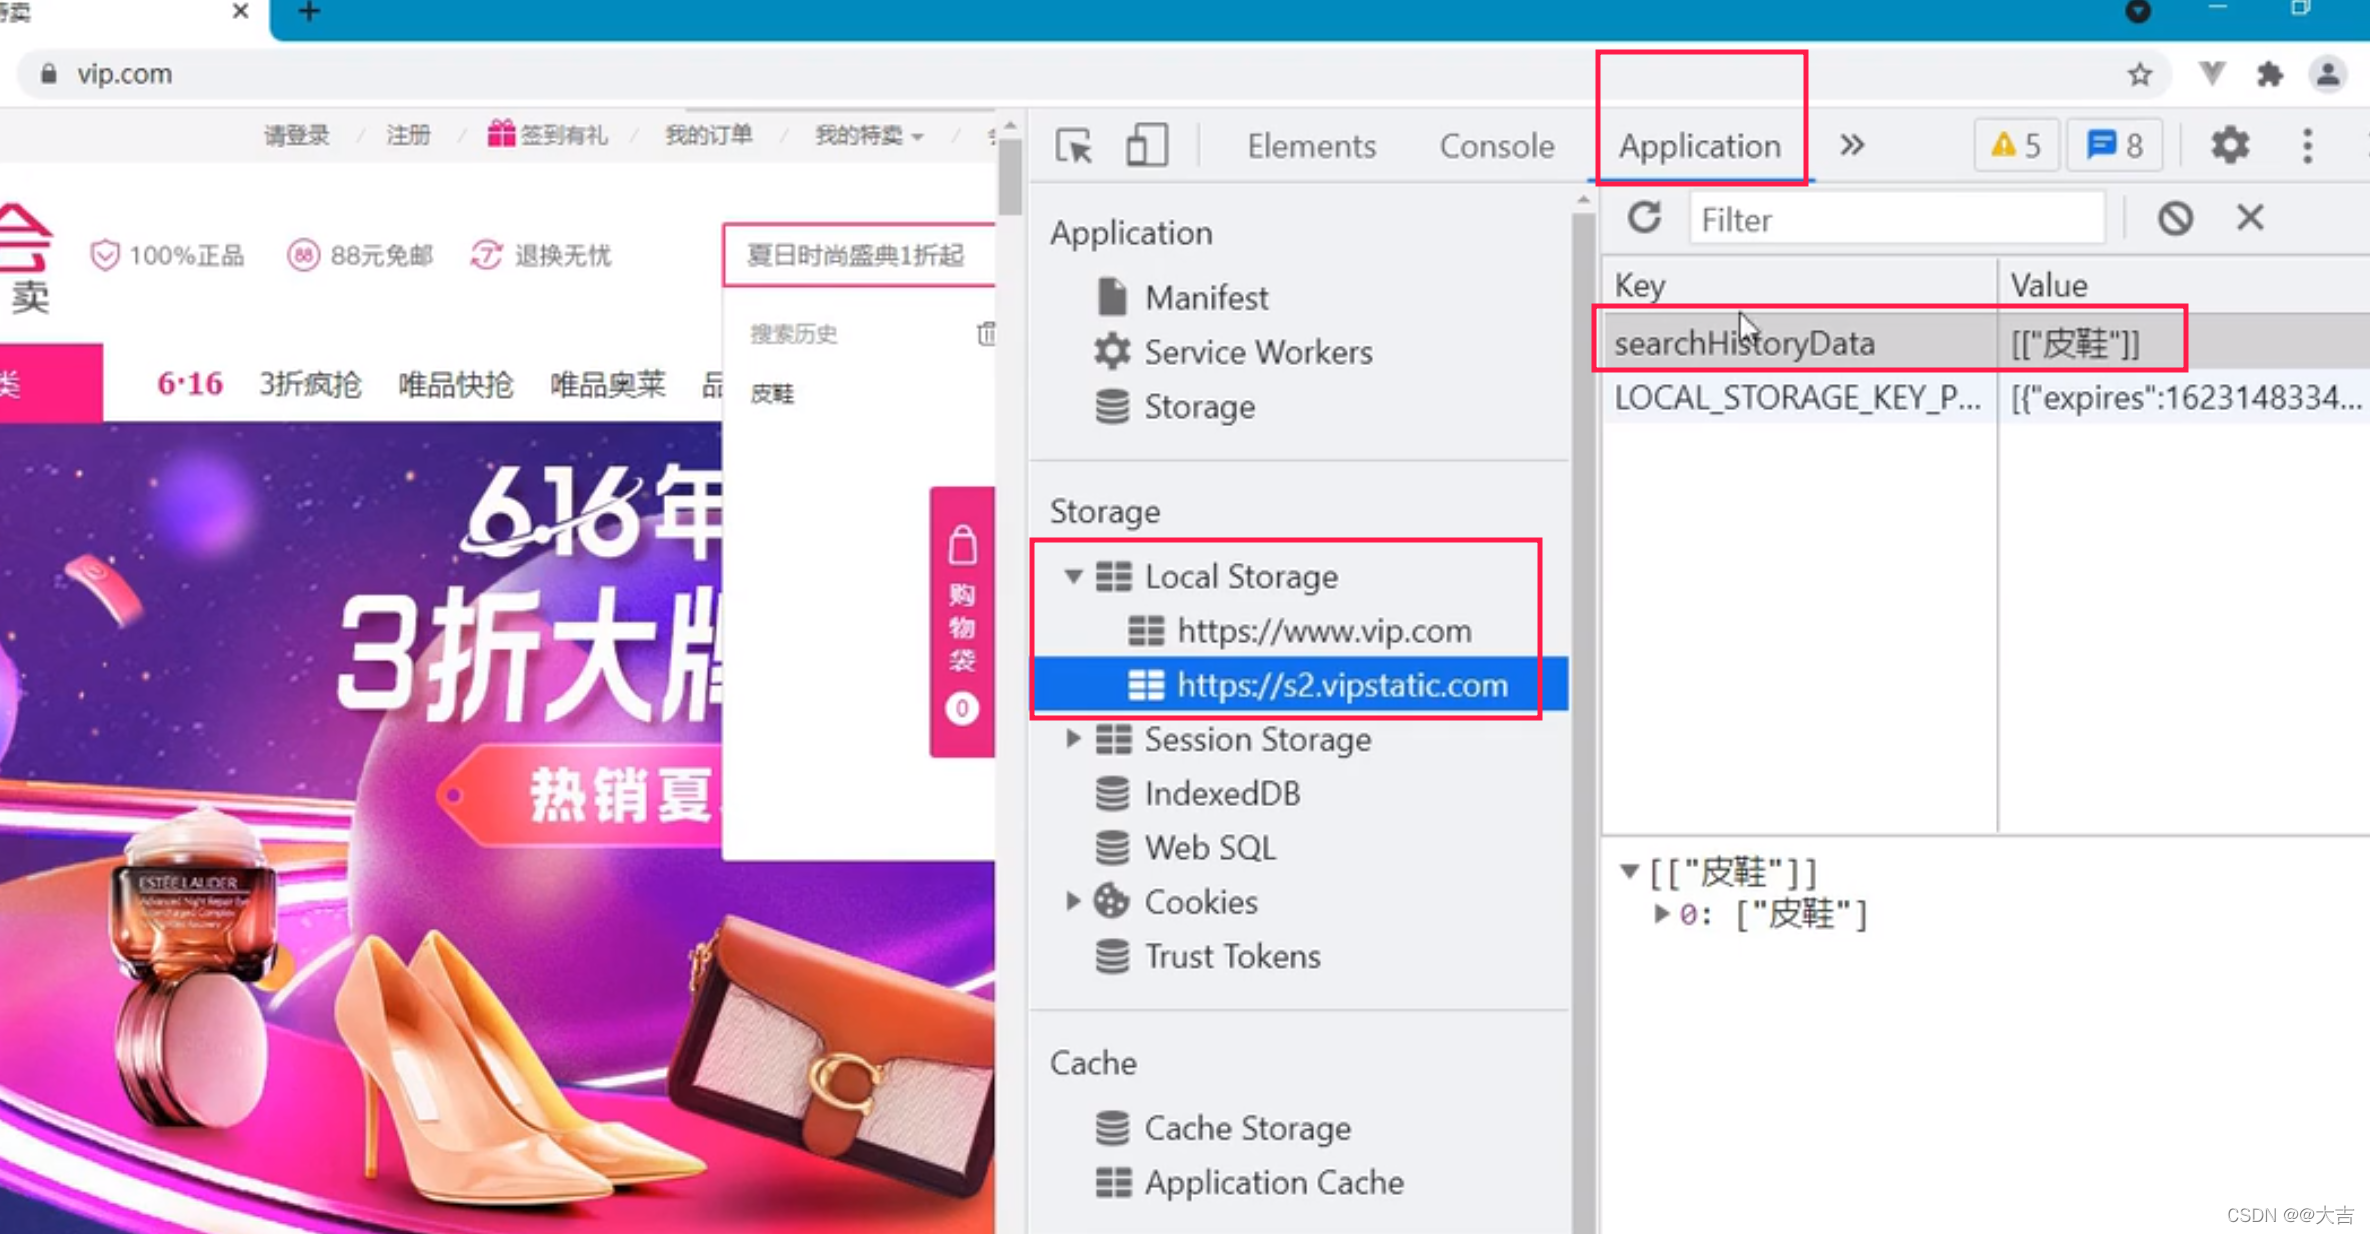Open 我的订单 orders link
Viewport: 2370px width, 1234px height.
click(708, 135)
